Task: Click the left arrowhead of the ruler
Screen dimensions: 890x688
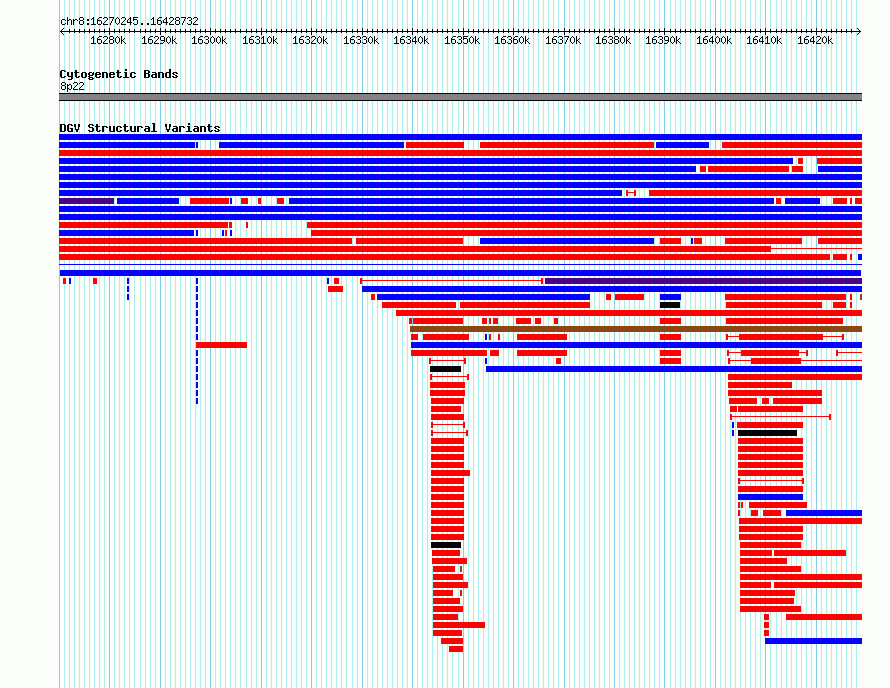Action: [62, 32]
